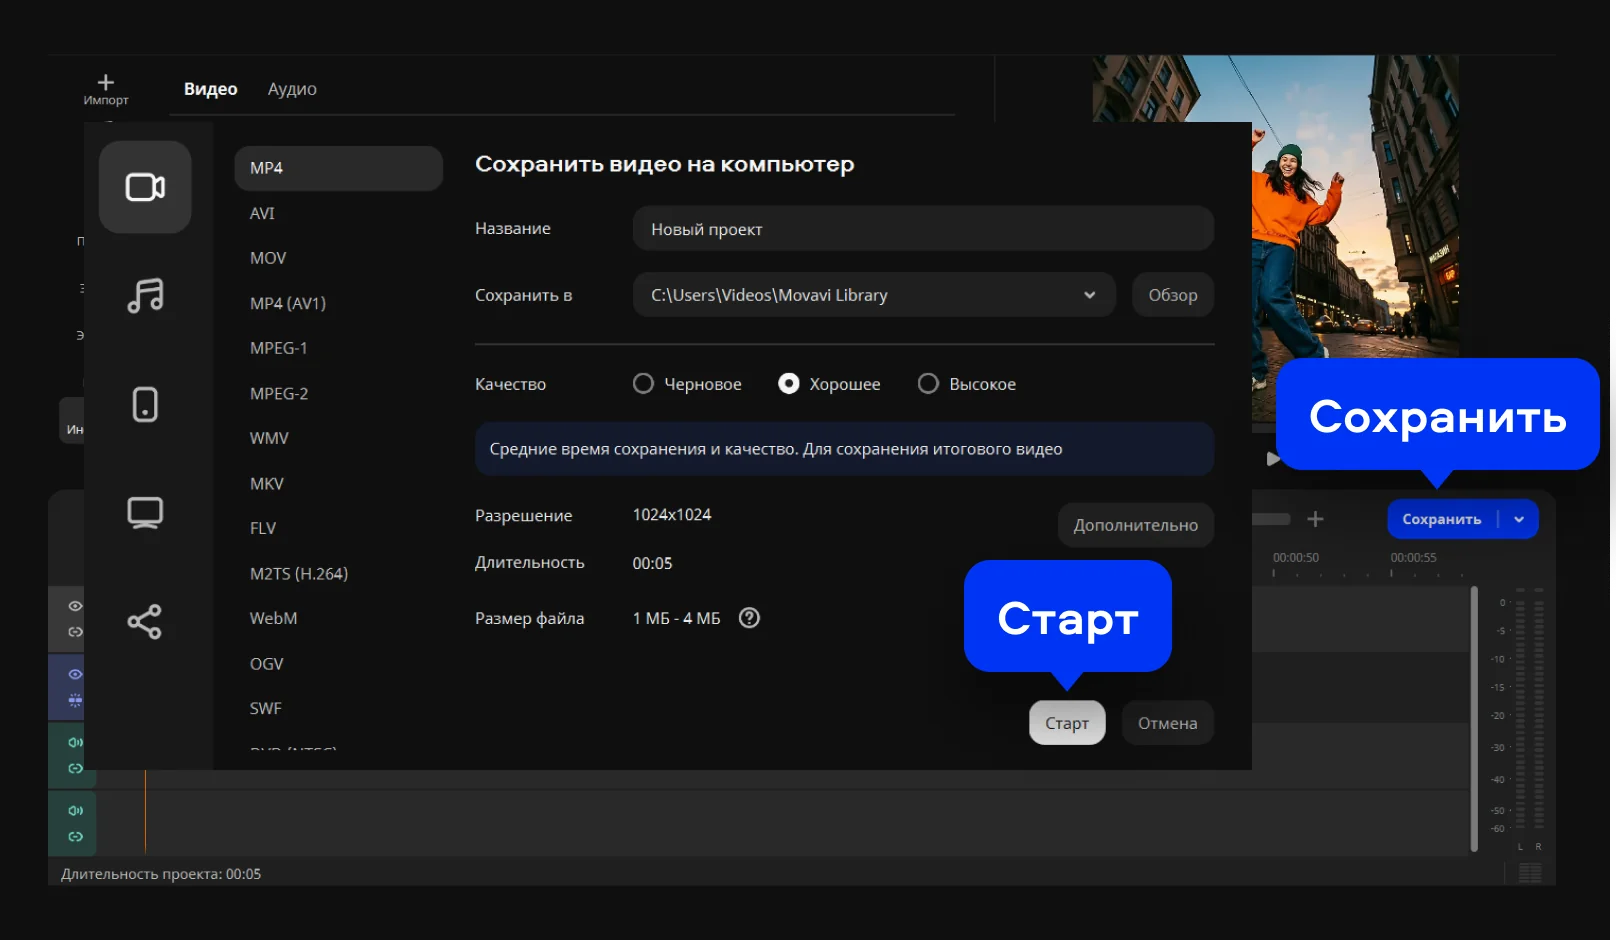Image resolution: width=1616 pixels, height=940 pixels.
Task: Click the plus icon beside timeline zoom
Action: (x=1315, y=519)
